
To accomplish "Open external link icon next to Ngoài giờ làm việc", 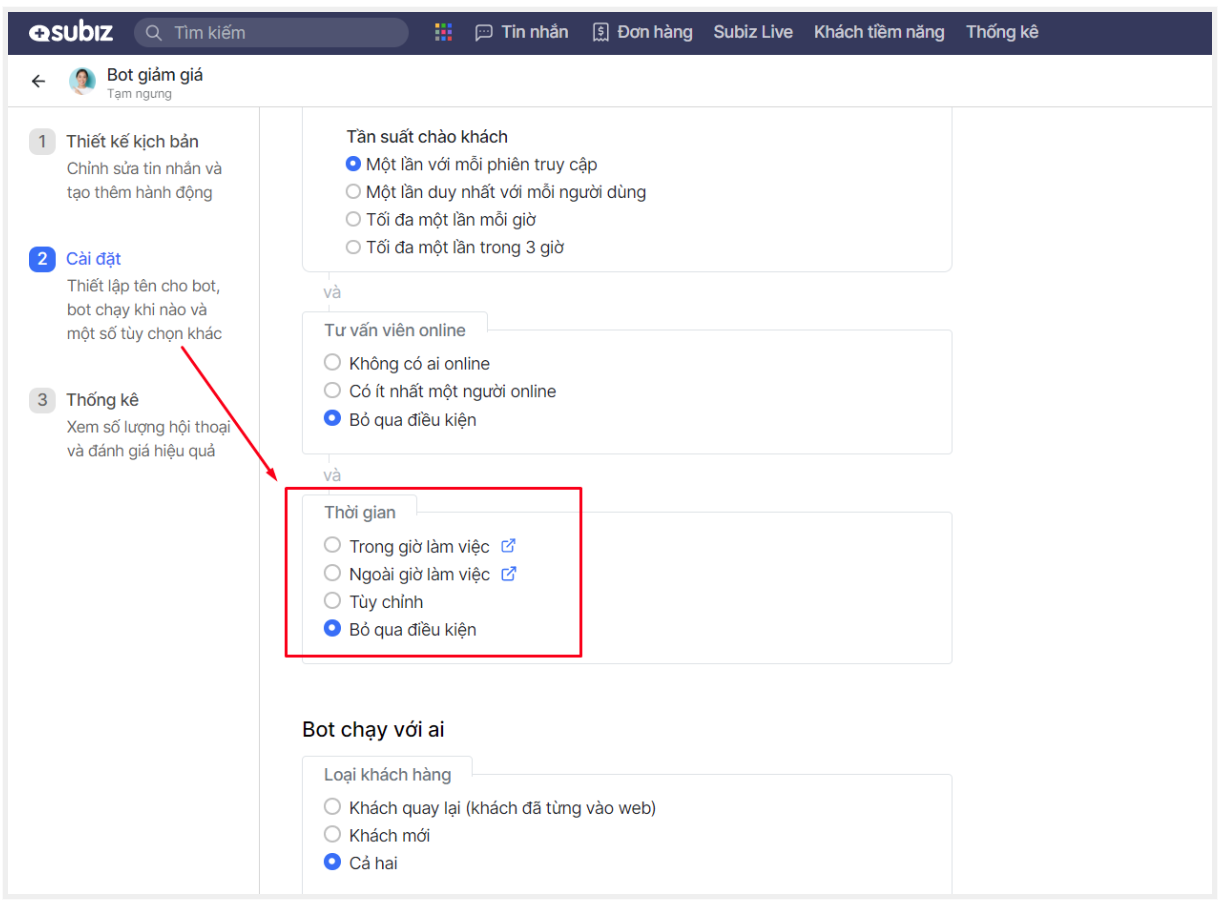I will [x=508, y=574].
